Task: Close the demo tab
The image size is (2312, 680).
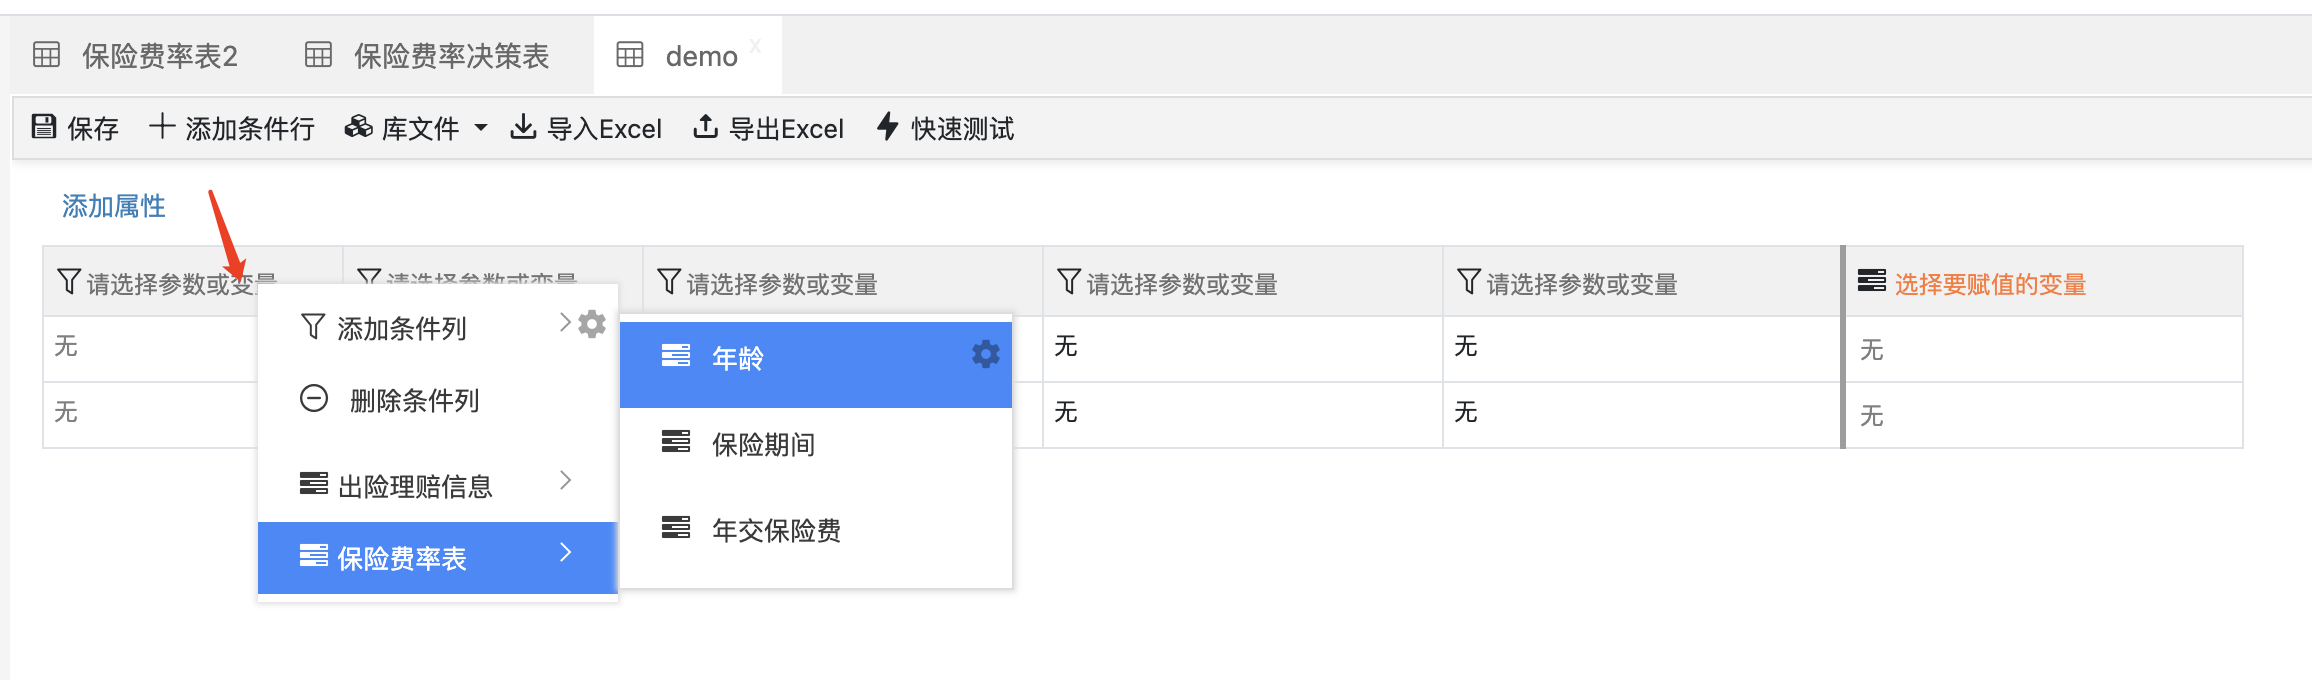Action: tap(756, 46)
